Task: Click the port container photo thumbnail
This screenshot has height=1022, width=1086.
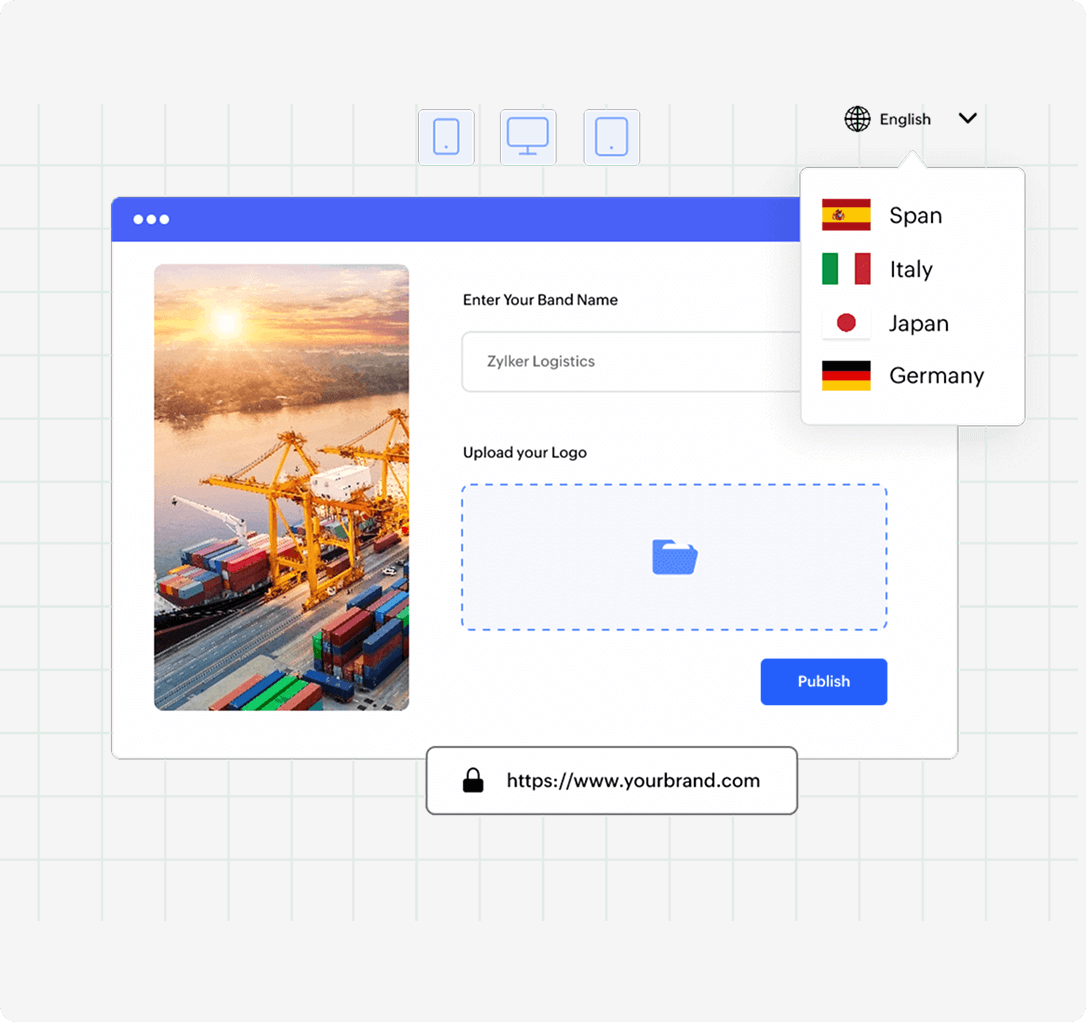Action: point(281,487)
